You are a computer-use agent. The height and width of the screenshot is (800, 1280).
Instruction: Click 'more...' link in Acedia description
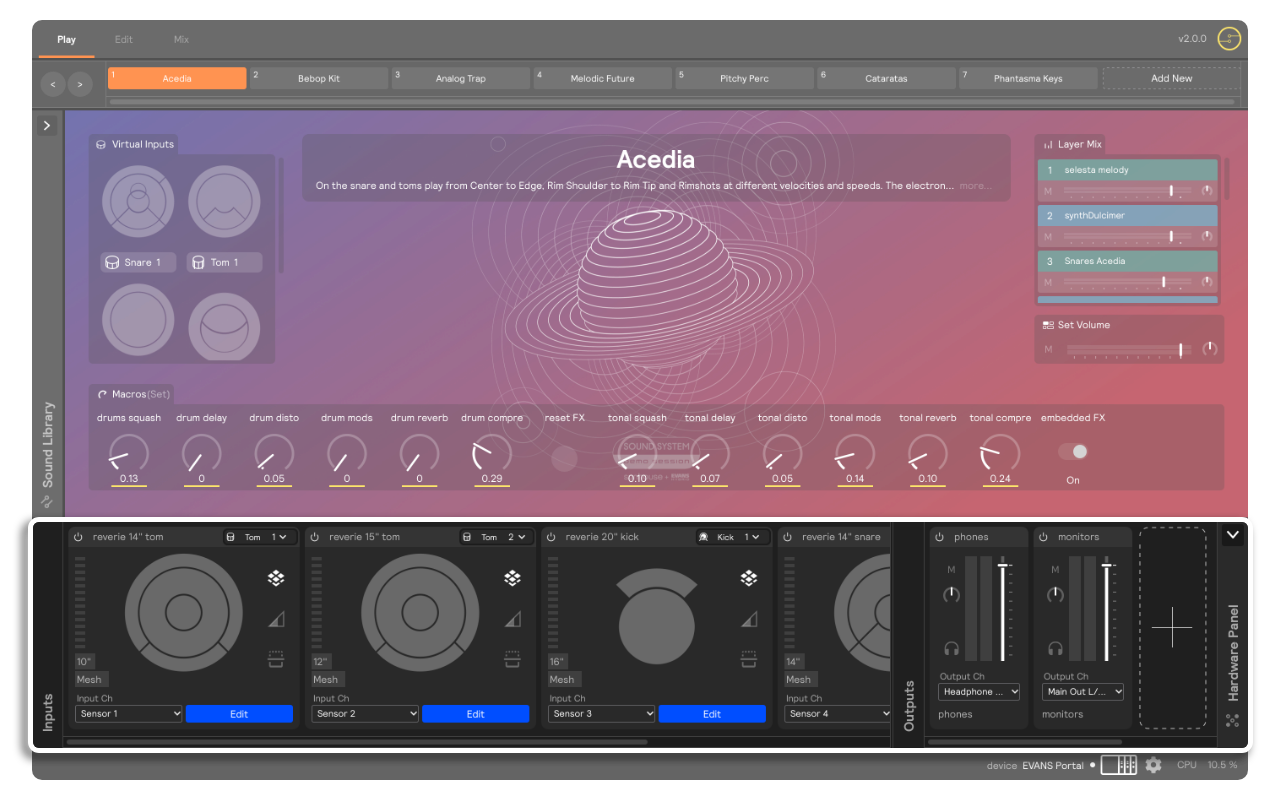[975, 186]
